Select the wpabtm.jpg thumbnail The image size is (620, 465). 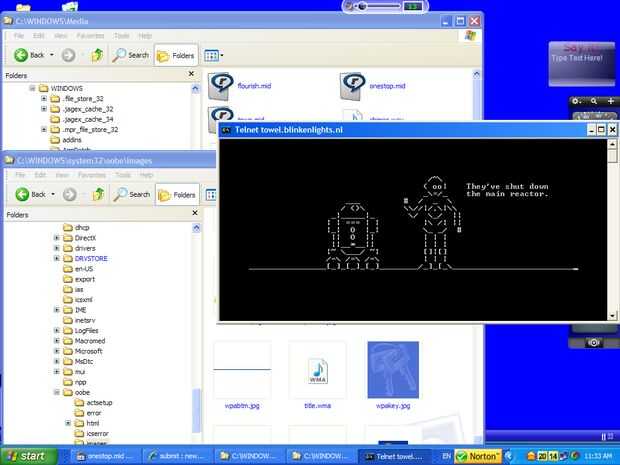click(242, 370)
